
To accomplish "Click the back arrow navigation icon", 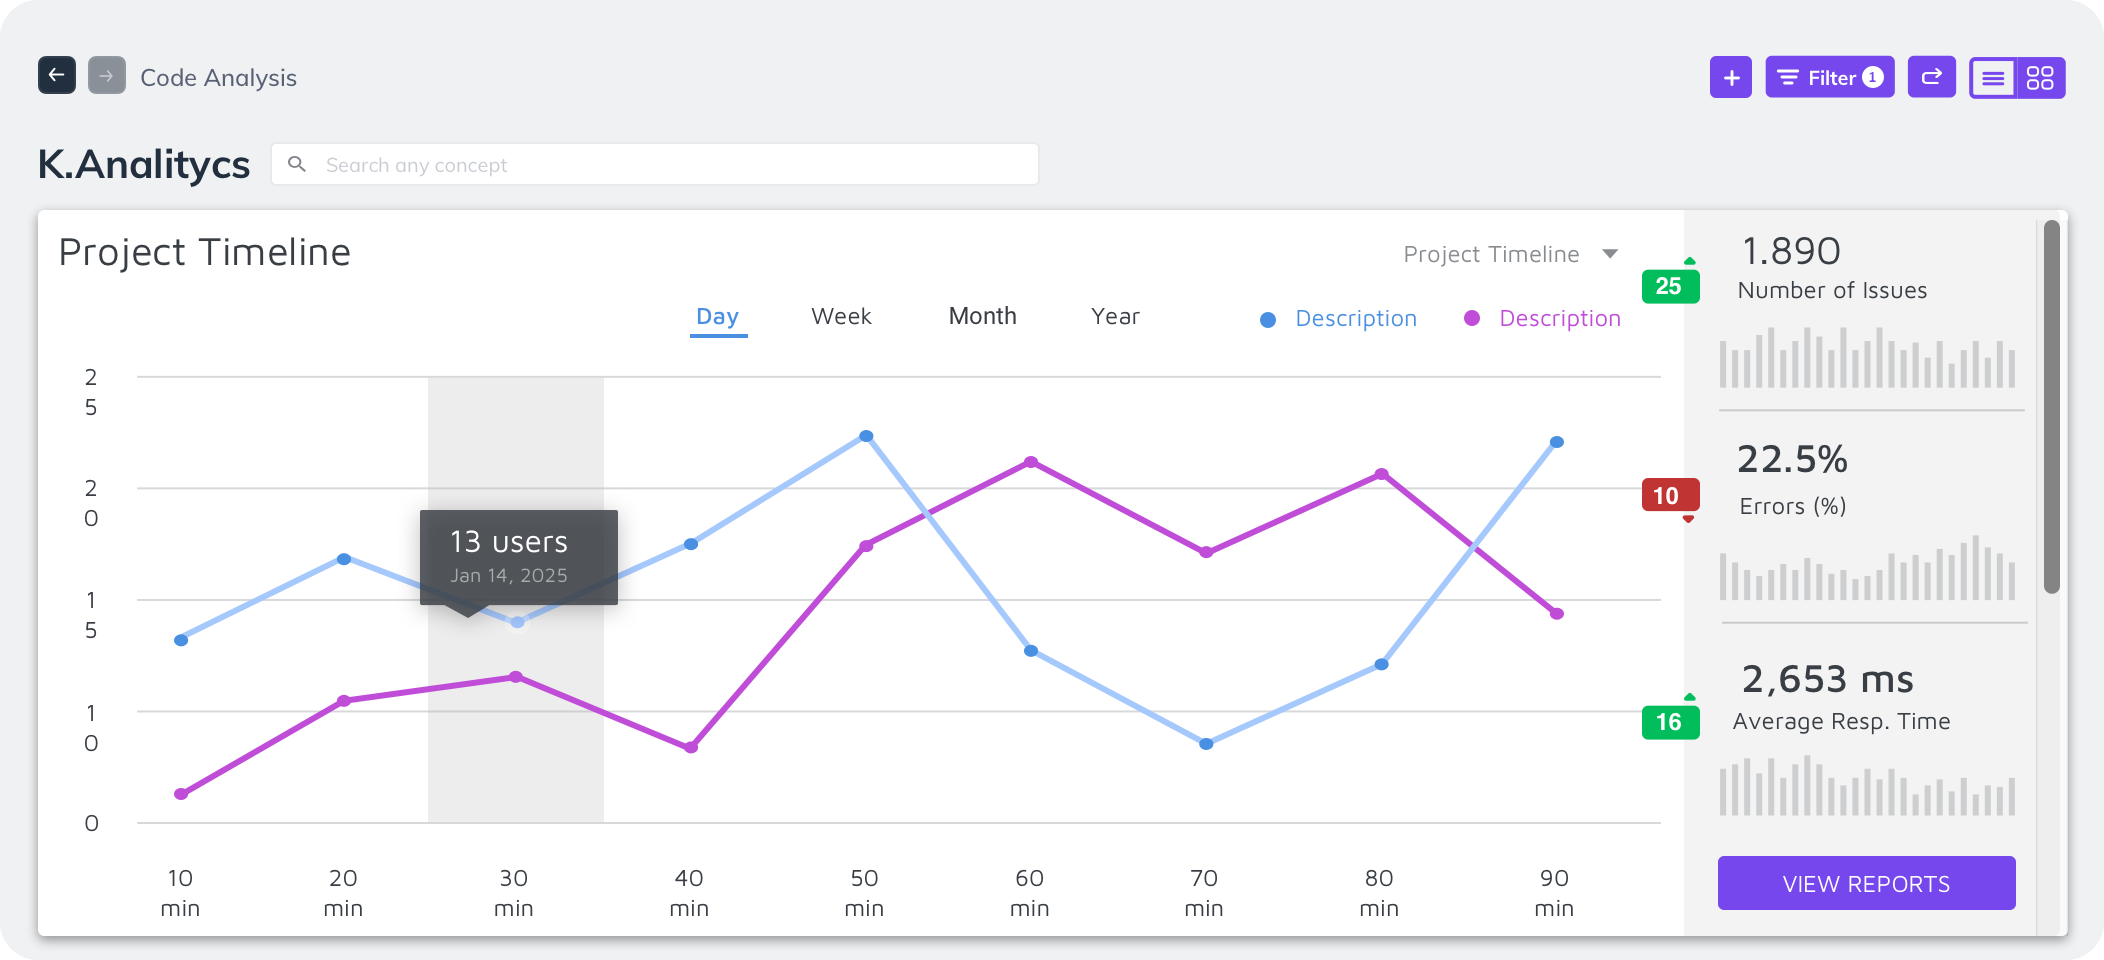I will [57, 76].
